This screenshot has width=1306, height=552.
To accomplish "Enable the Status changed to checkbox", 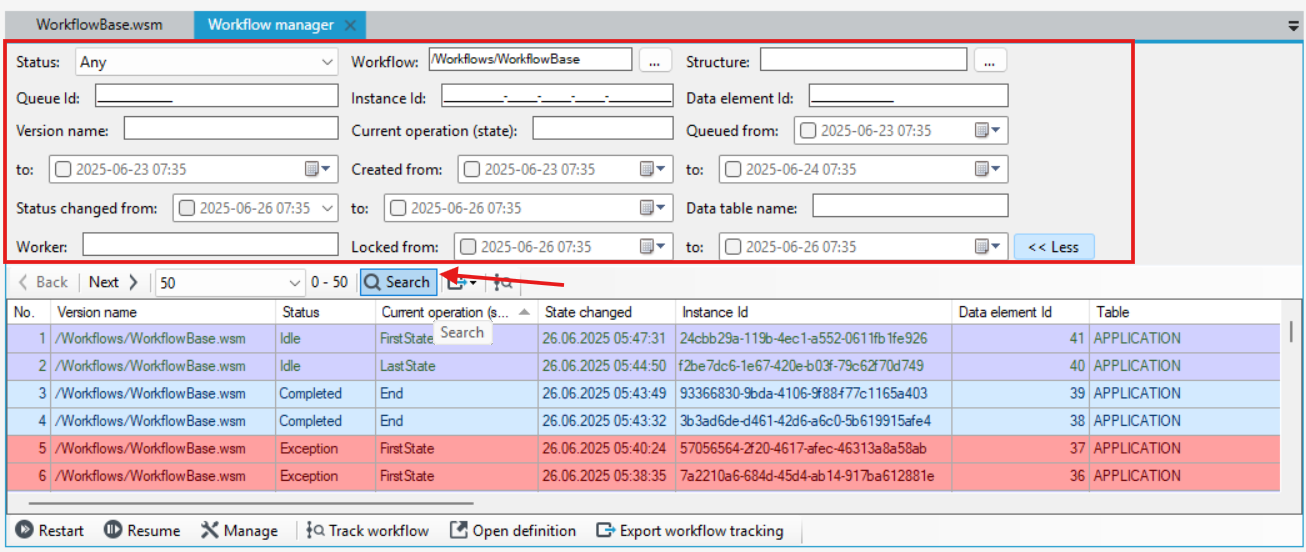I will click(x=398, y=208).
